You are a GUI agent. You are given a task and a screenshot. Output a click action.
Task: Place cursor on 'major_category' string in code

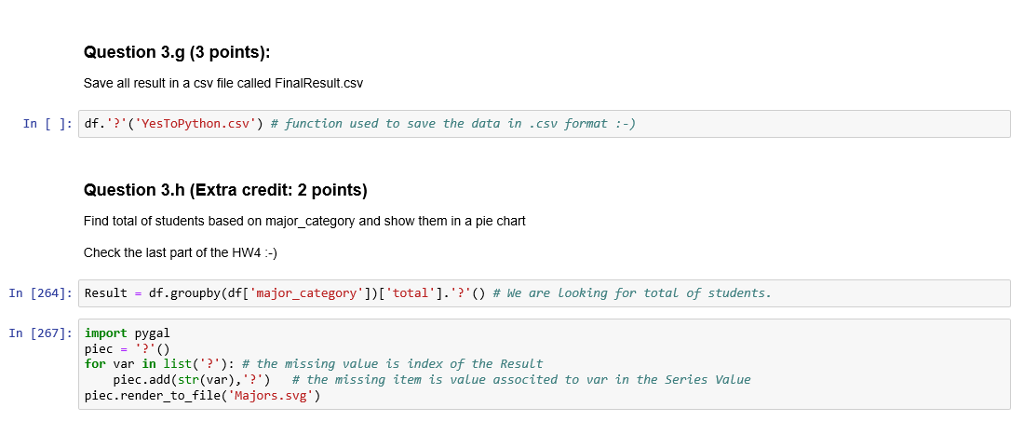[x=304, y=293]
